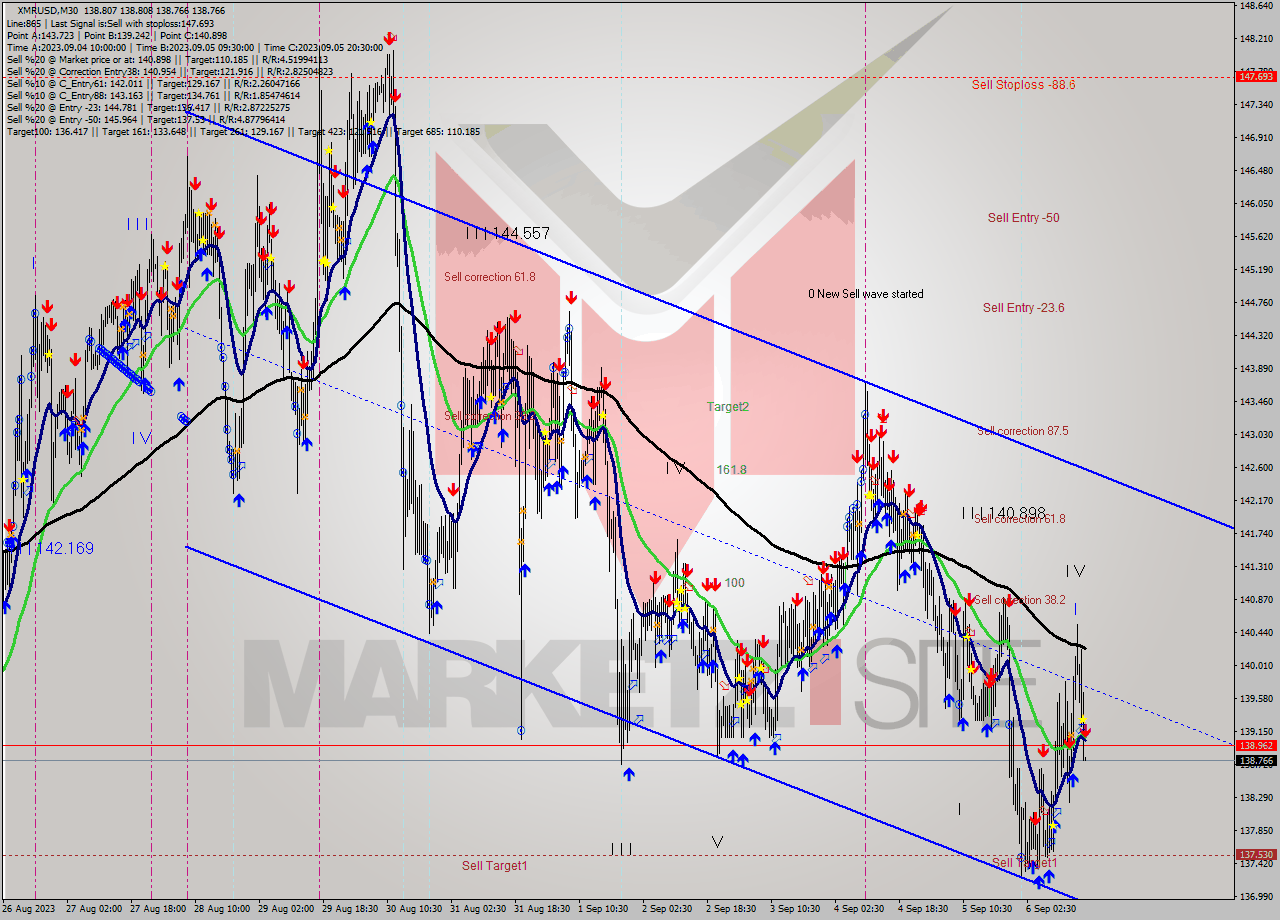Click the 'Sell Stoploss -88.6' label
Screen dimensions: 1280x920
click(1023, 85)
